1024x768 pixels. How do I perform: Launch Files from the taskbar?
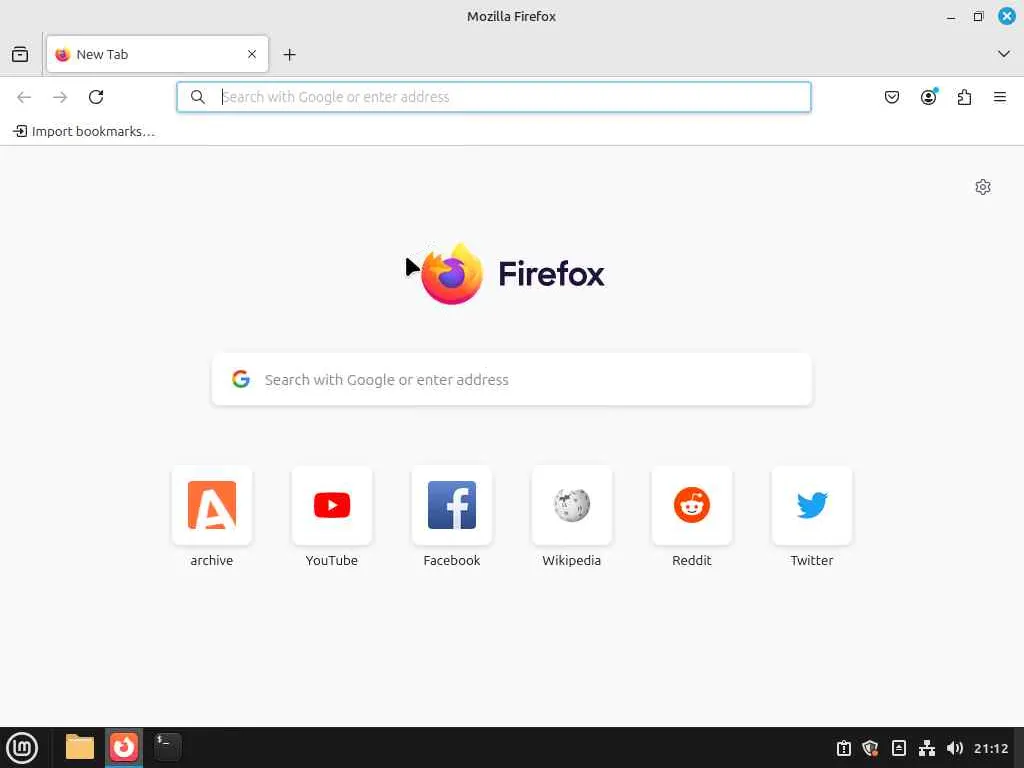(x=80, y=747)
